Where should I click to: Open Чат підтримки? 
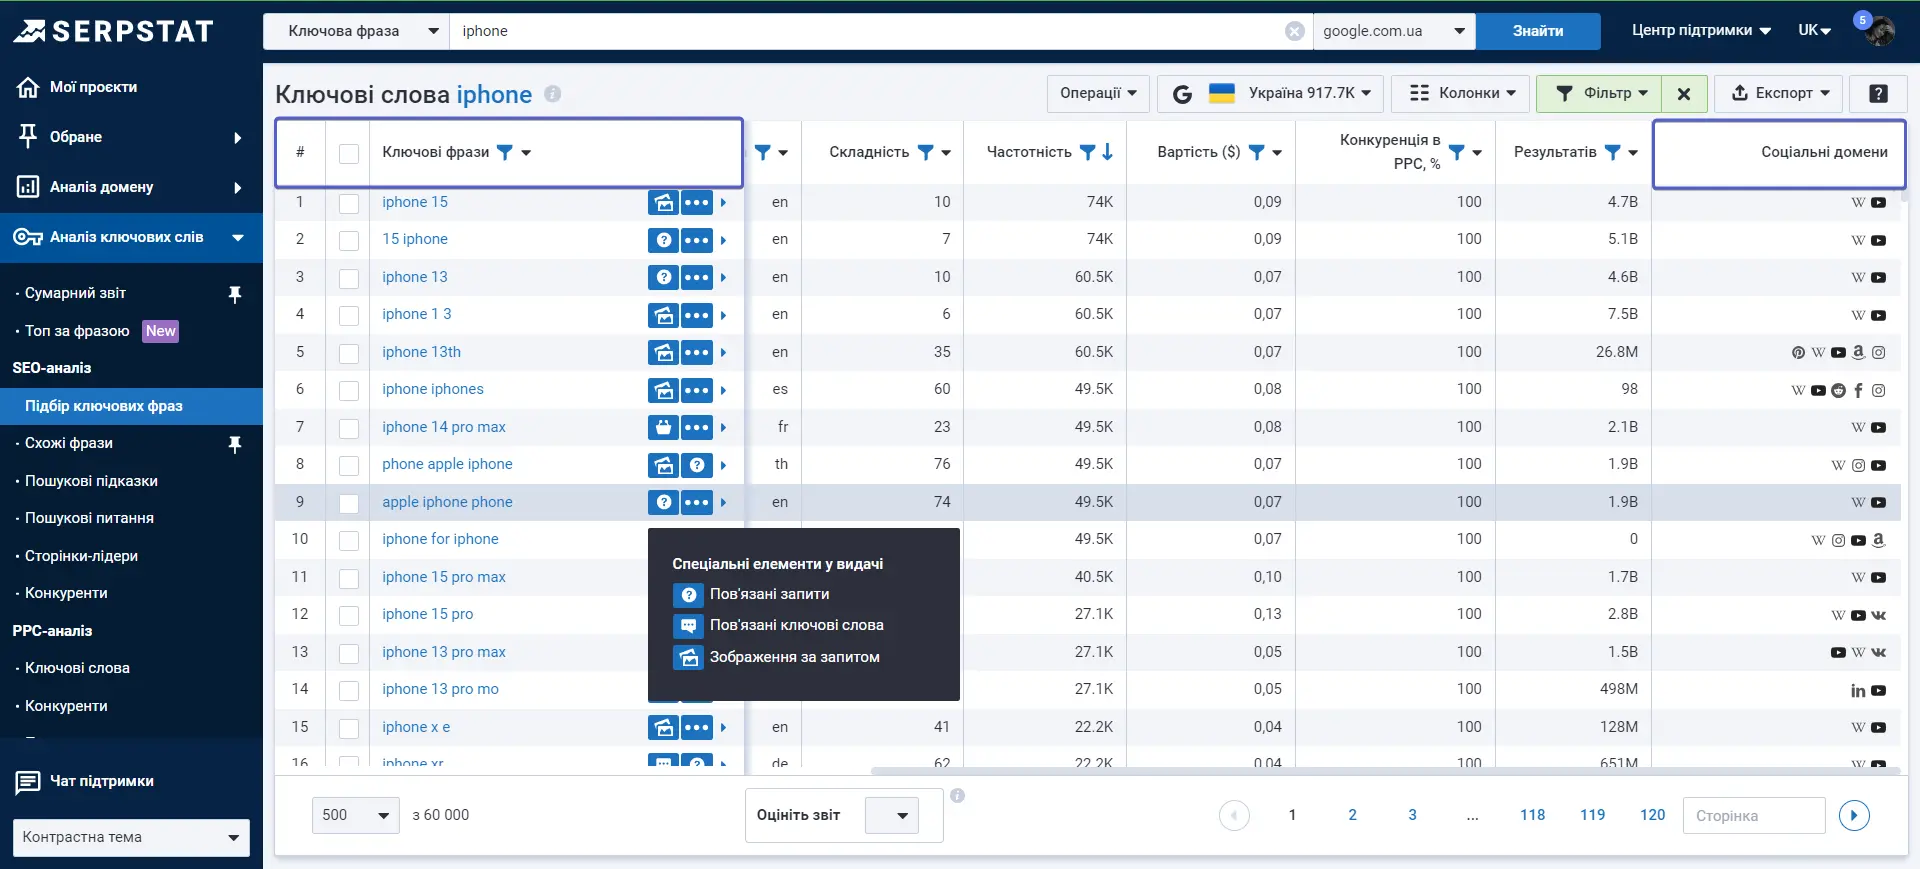tap(85, 781)
